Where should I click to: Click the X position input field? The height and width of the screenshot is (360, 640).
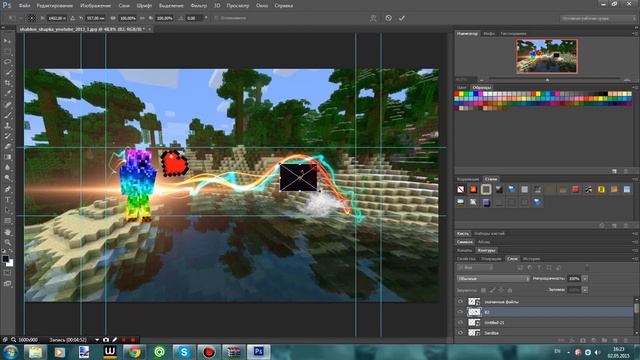pyautogui.click(x=57, y=18)
